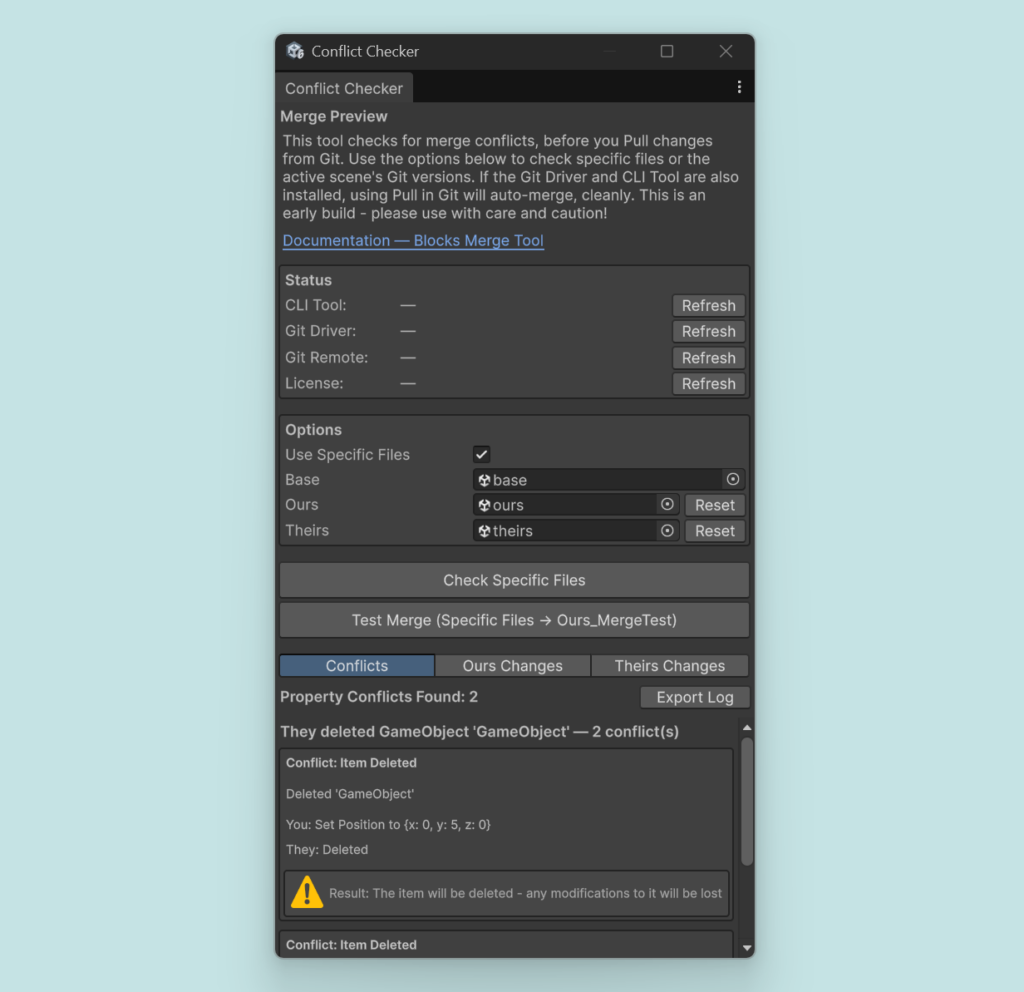Switch to the Theirs Changes tab
Viewport: 1024px width, 992px height.
pyautogui.click(x=669, y=666)
